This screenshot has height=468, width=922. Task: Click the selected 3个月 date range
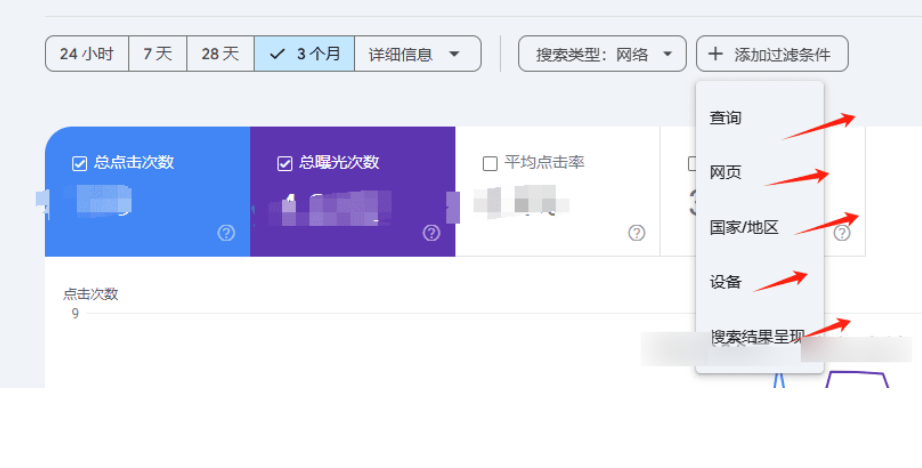tap(305, 54)
